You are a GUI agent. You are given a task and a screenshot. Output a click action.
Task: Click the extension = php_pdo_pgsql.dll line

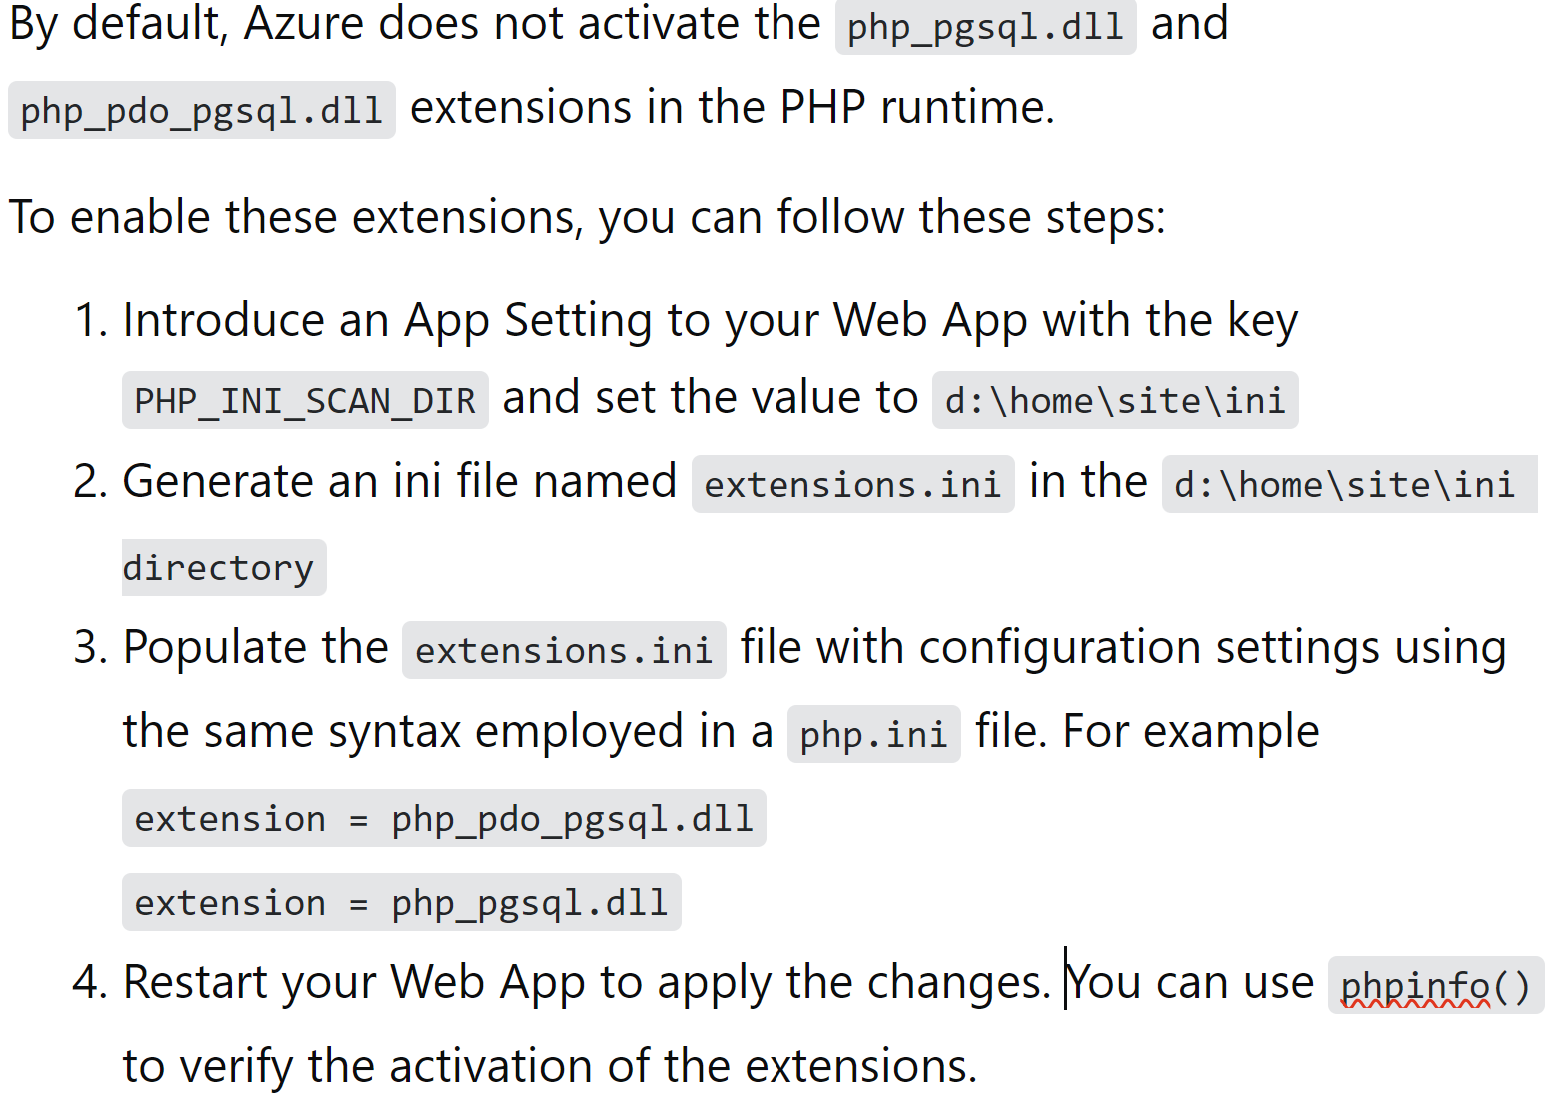click(x=444, y=819)
